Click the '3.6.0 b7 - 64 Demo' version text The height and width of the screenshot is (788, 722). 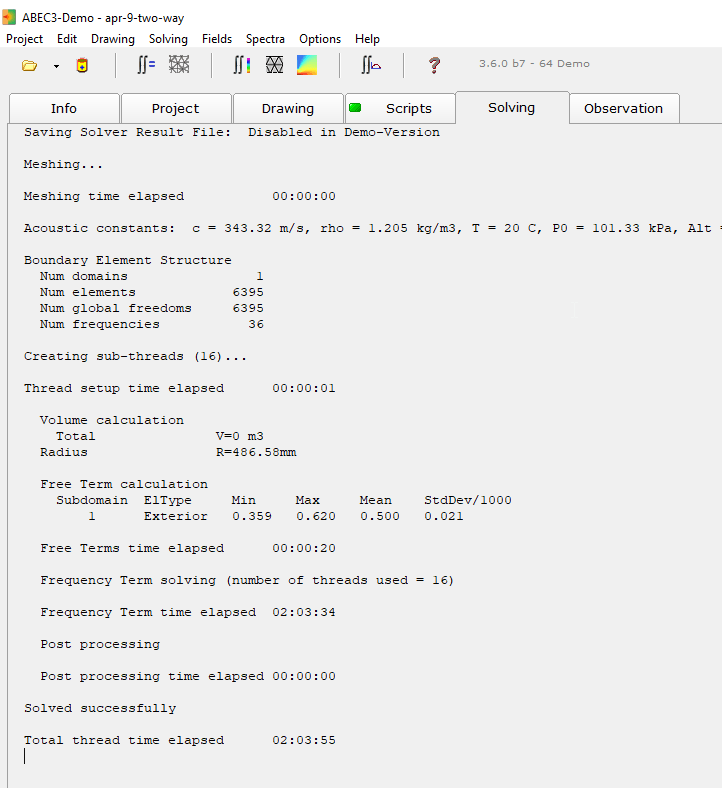pyautogui.click(x=534, y=64)
